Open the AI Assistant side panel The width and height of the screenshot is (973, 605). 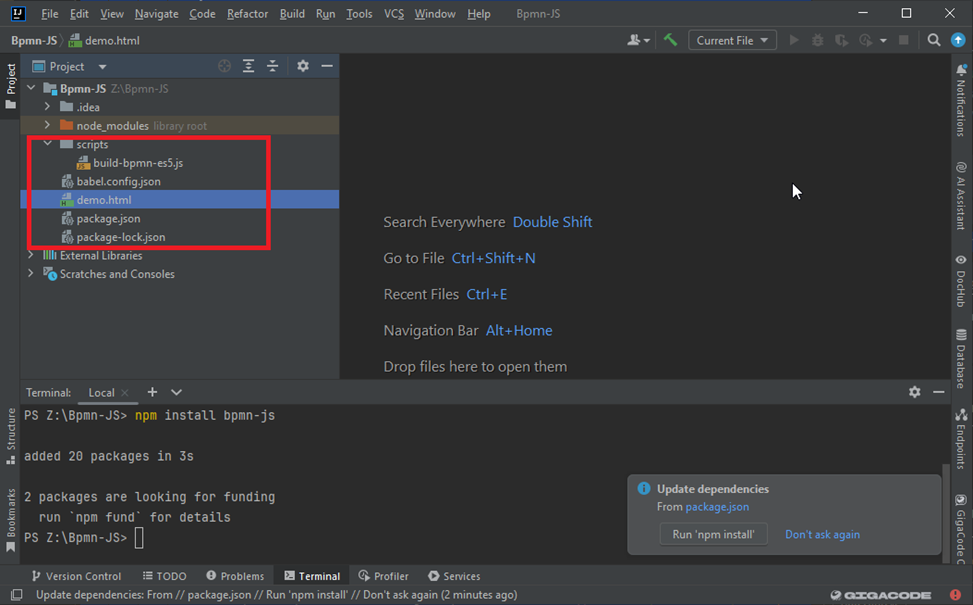[961, 195]
